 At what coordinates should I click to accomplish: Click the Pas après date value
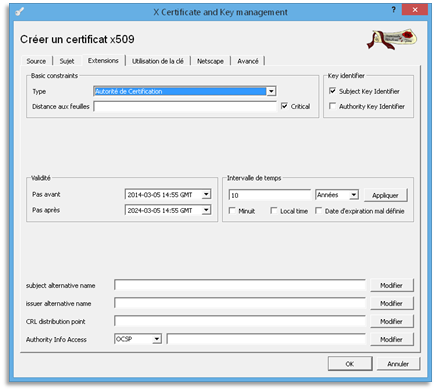pyautogui.click(x=160, y=210)
